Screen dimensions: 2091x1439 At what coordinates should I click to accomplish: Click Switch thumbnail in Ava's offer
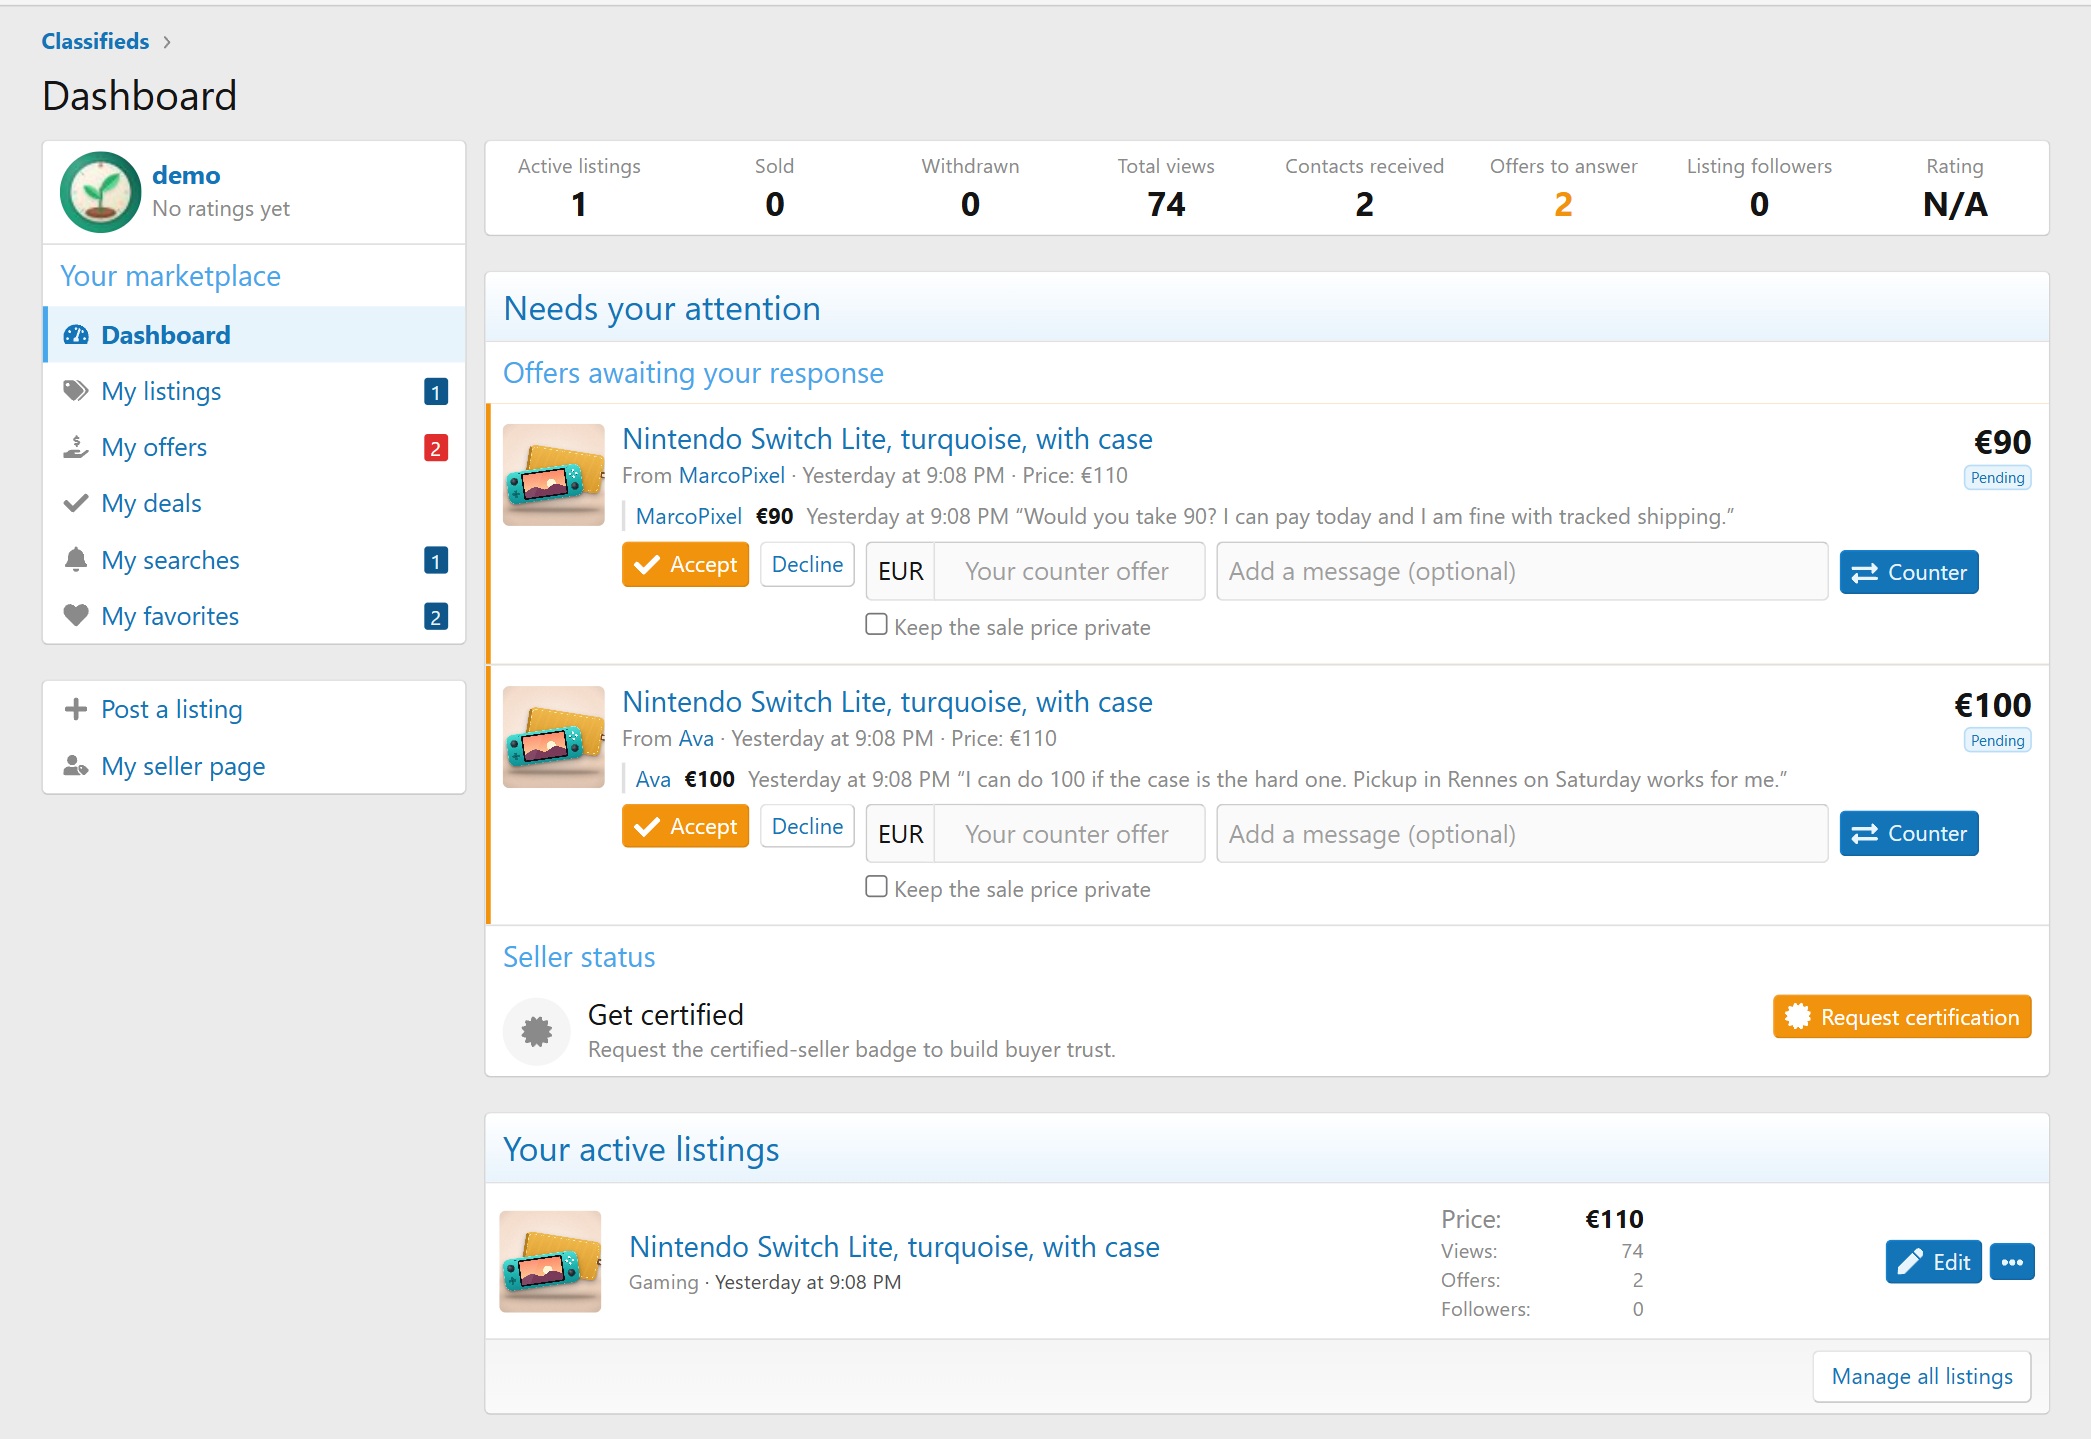pos(554,737)
